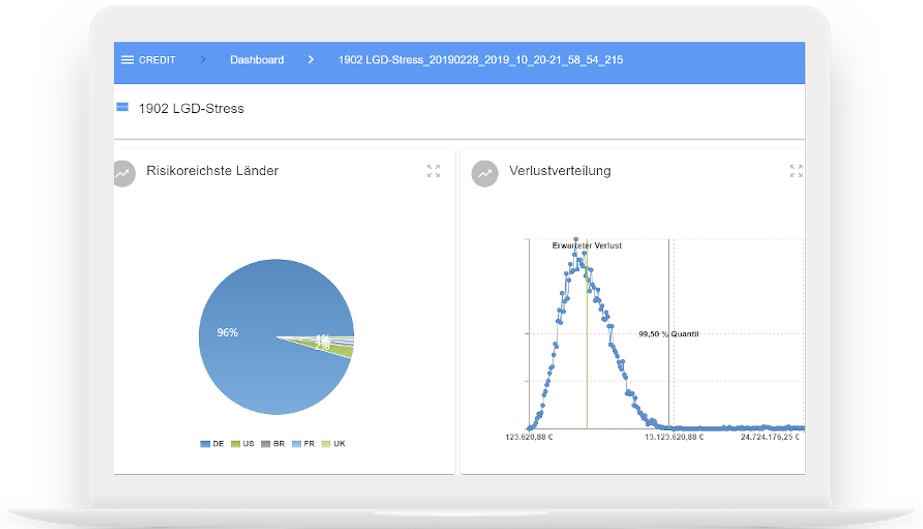Click the trend icon beside Verlustverteilung
The image size is (923, 529).
[x=485, y=172]
